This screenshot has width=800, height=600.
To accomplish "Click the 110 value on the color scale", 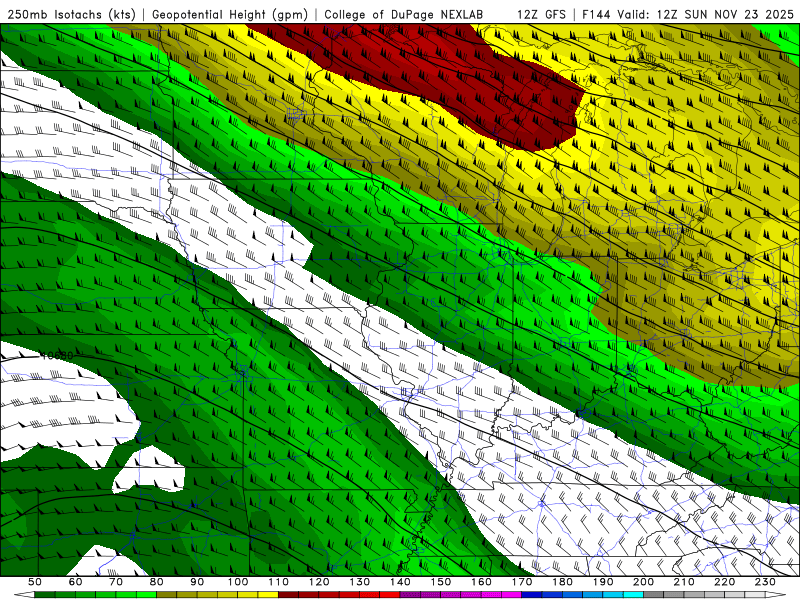I will (x=278, y=582).
